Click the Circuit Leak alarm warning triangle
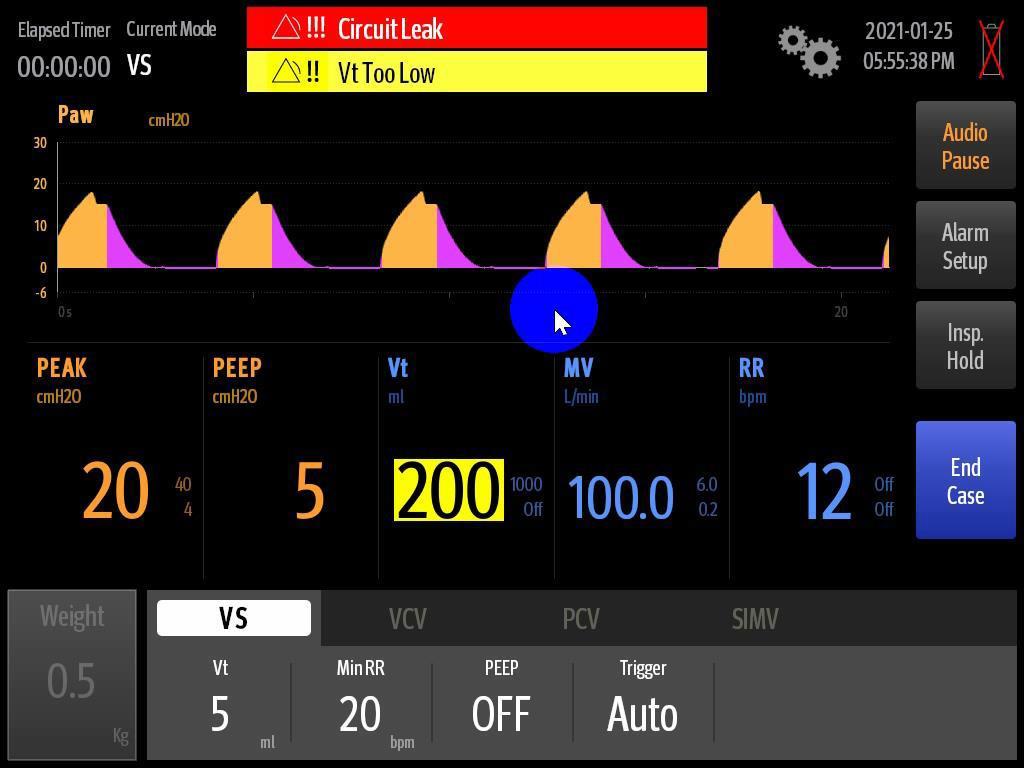The height and width of the screenshot is (768, 1024). [x=286, y=28]
